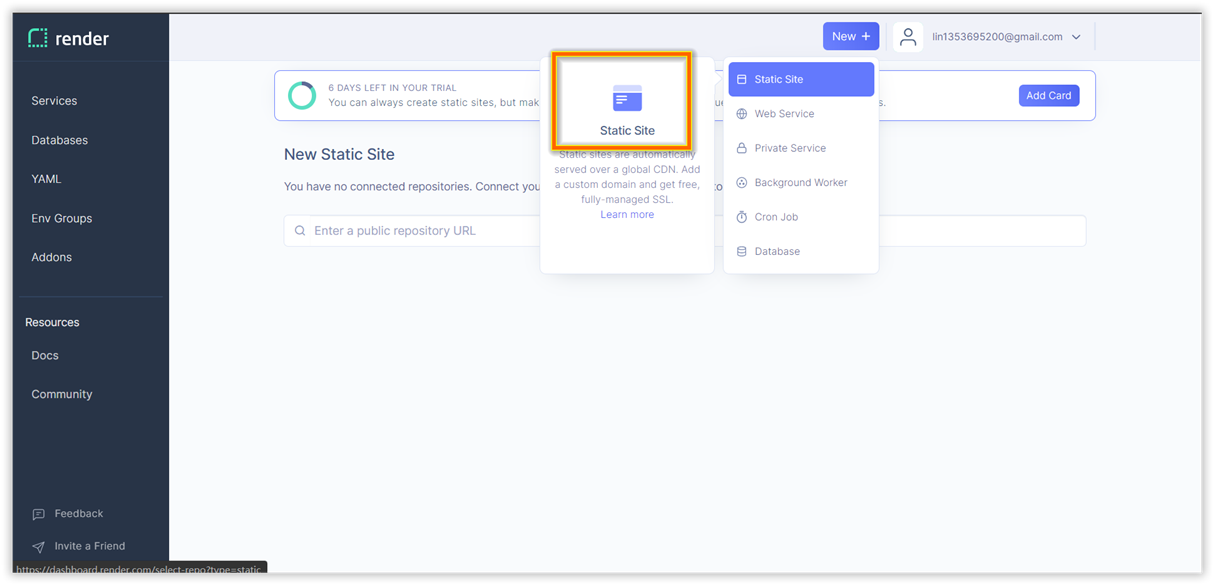This screenshot has width=1214, height=585.
Task: Select Static Site in New menu
Action: (x=801, y=79)
